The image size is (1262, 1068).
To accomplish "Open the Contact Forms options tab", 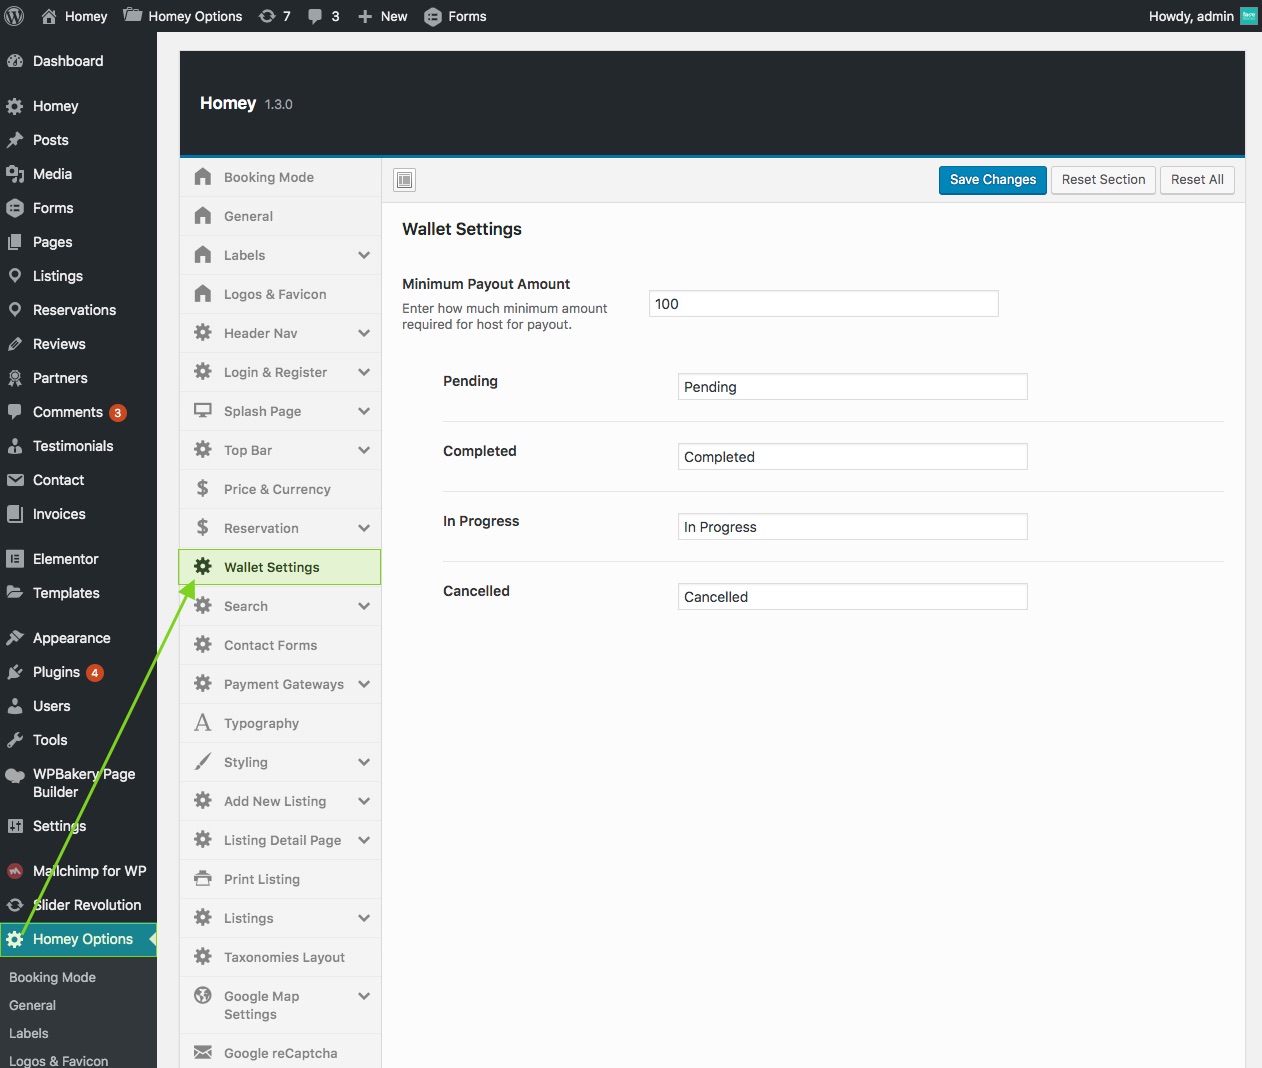I will tap(280, 645).
